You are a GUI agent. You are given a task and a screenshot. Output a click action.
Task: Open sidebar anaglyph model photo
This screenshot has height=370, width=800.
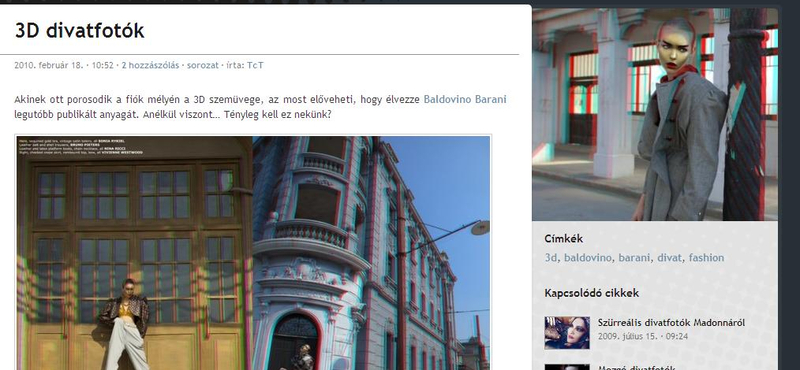(x=655, y=114)
